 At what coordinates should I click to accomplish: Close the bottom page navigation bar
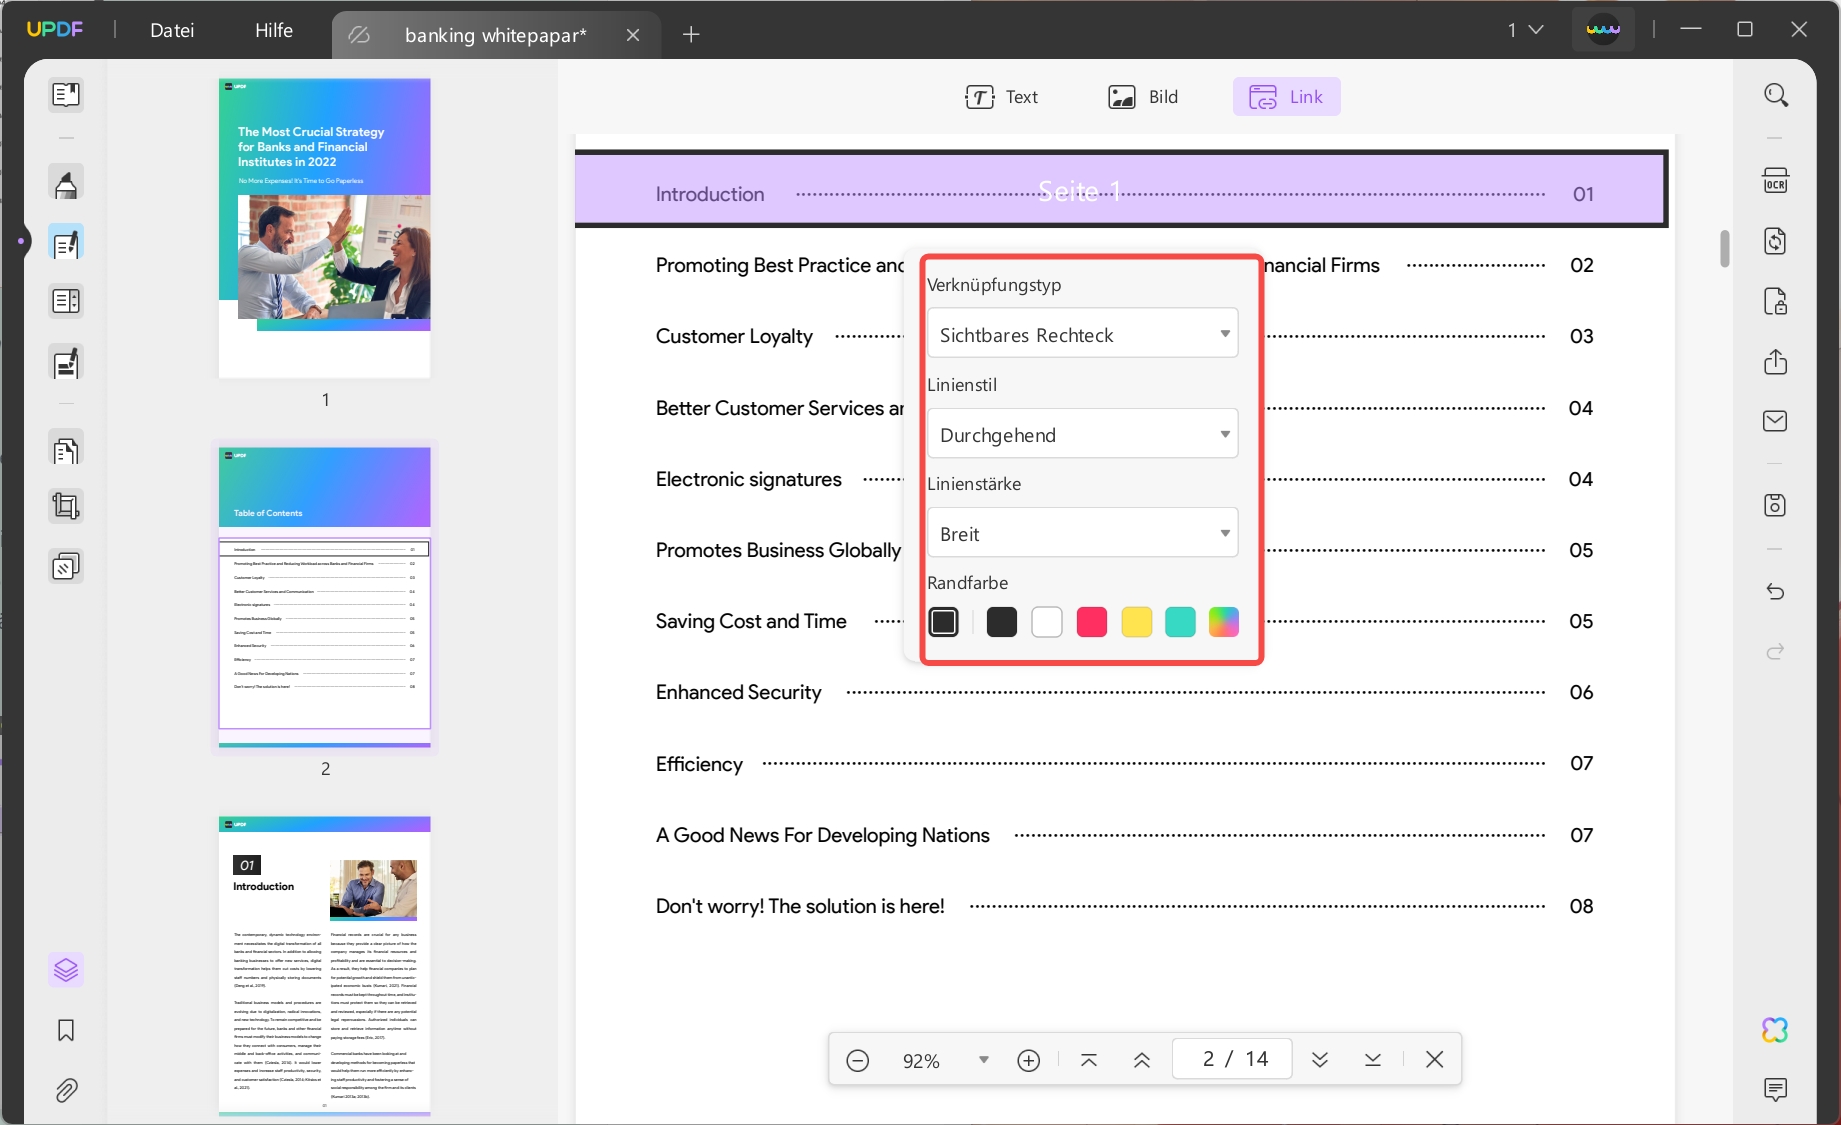1435,1059
